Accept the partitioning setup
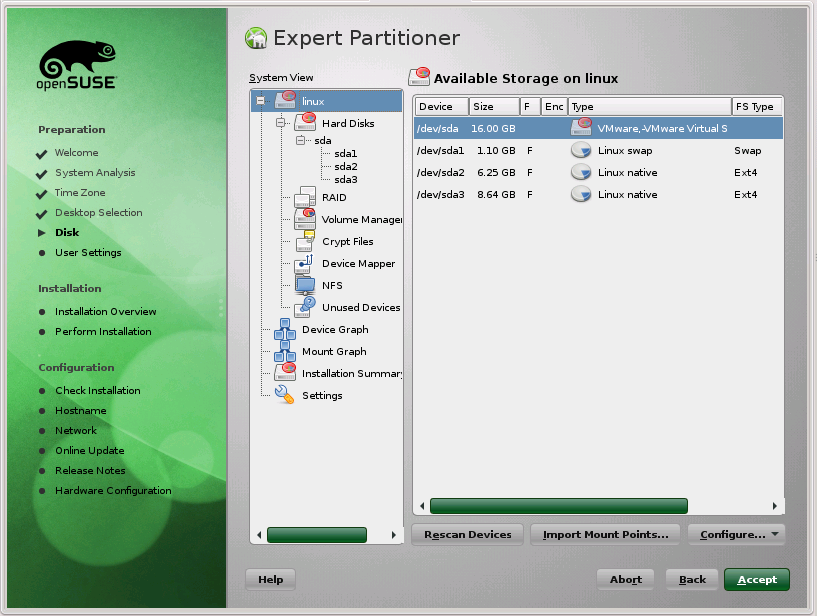The width and height of the screenshot is (817, 616). (x=757, y=579)
